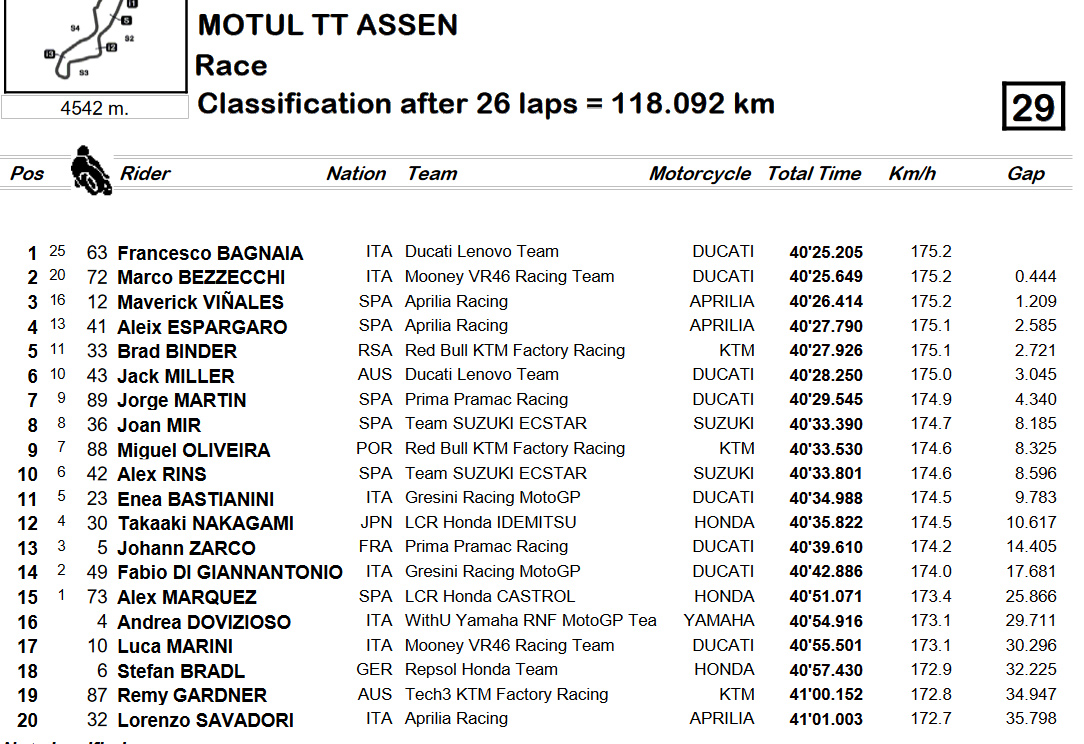Select the Pos column header

pyautogui.click(x=27, y=173)
